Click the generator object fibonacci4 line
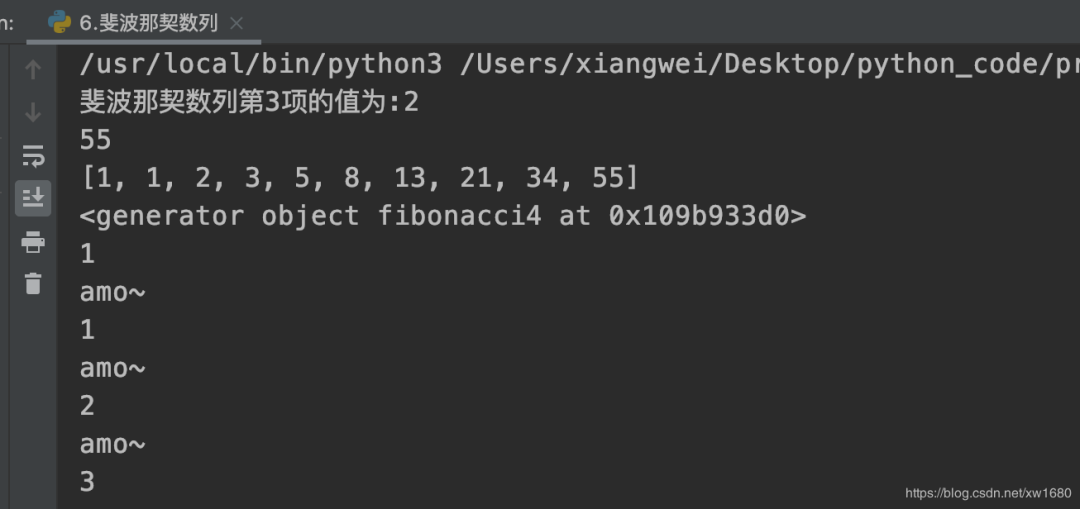This screenshot has height=509, width=1080. tap(442, 216)
